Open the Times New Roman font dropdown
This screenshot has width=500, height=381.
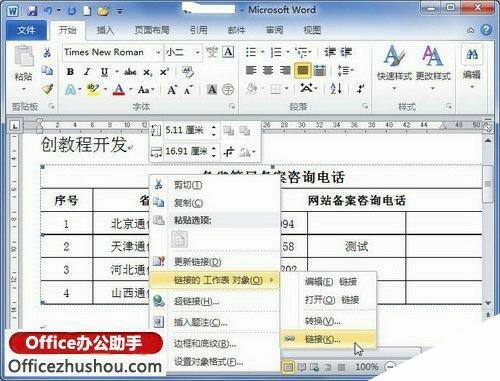coord(158,52)
